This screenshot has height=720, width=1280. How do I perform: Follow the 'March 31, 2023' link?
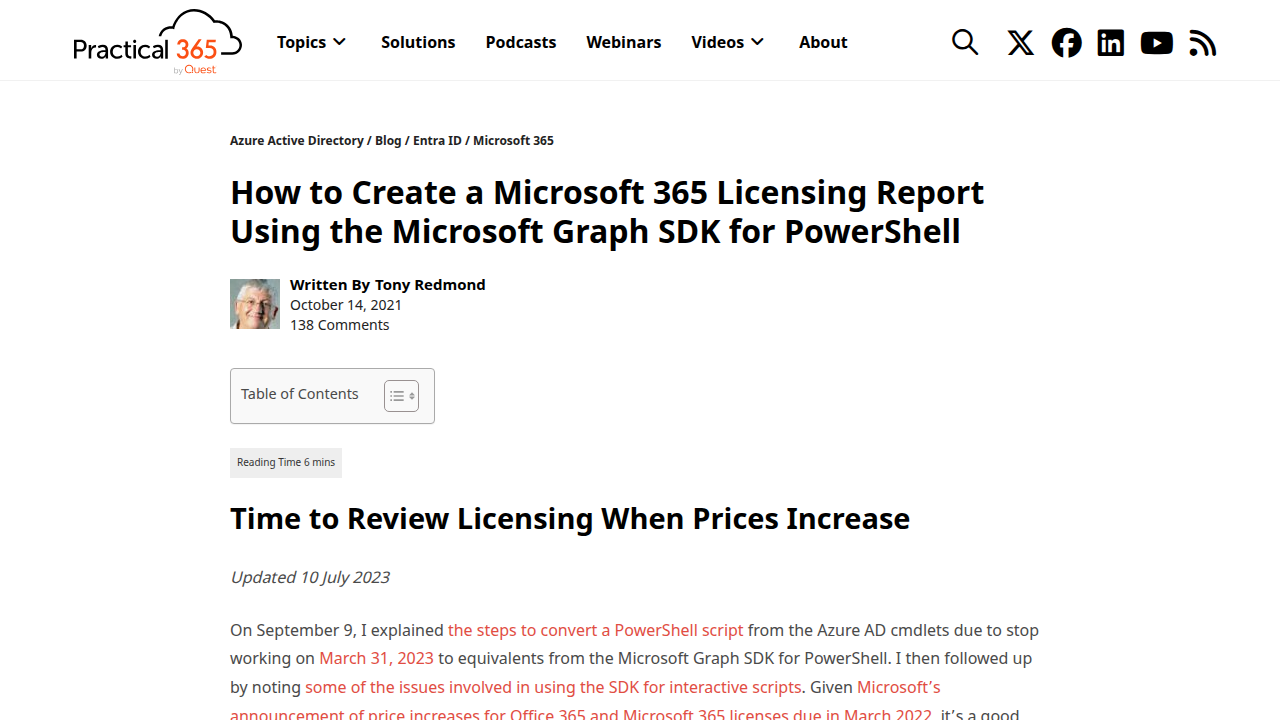(x=376, y=658)
